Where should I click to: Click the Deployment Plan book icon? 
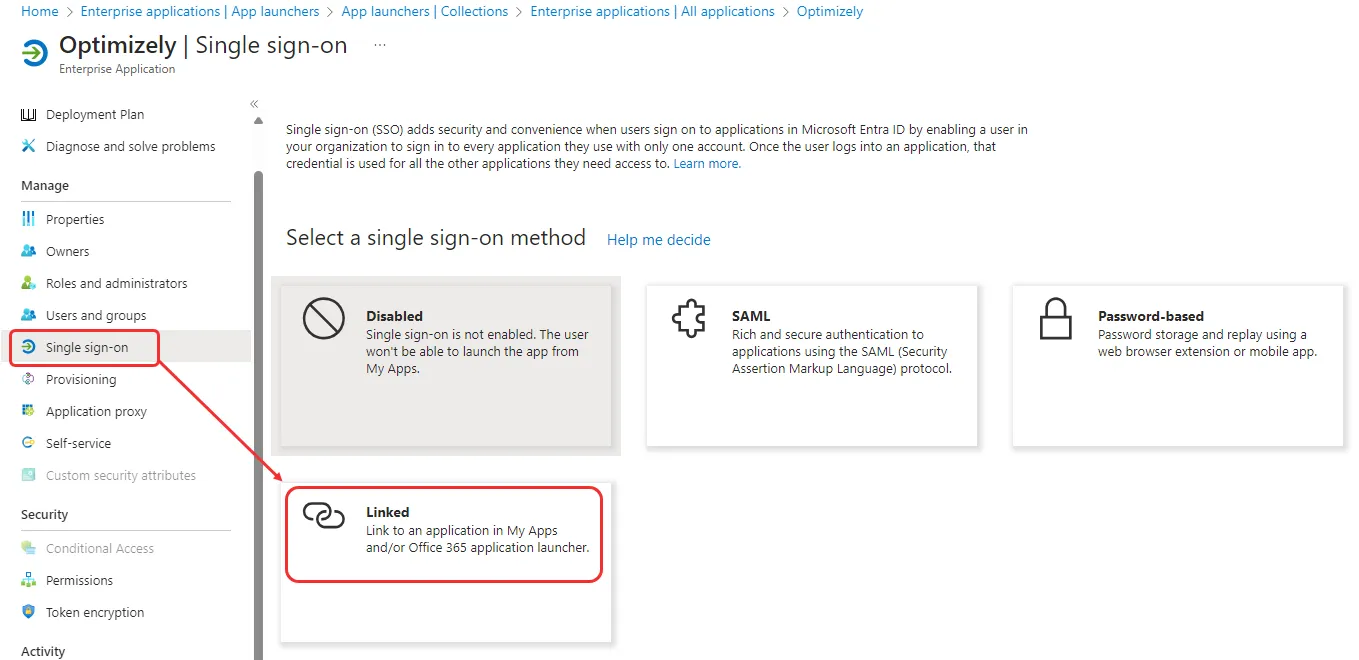pyautogui.click(x=28, y=115)
